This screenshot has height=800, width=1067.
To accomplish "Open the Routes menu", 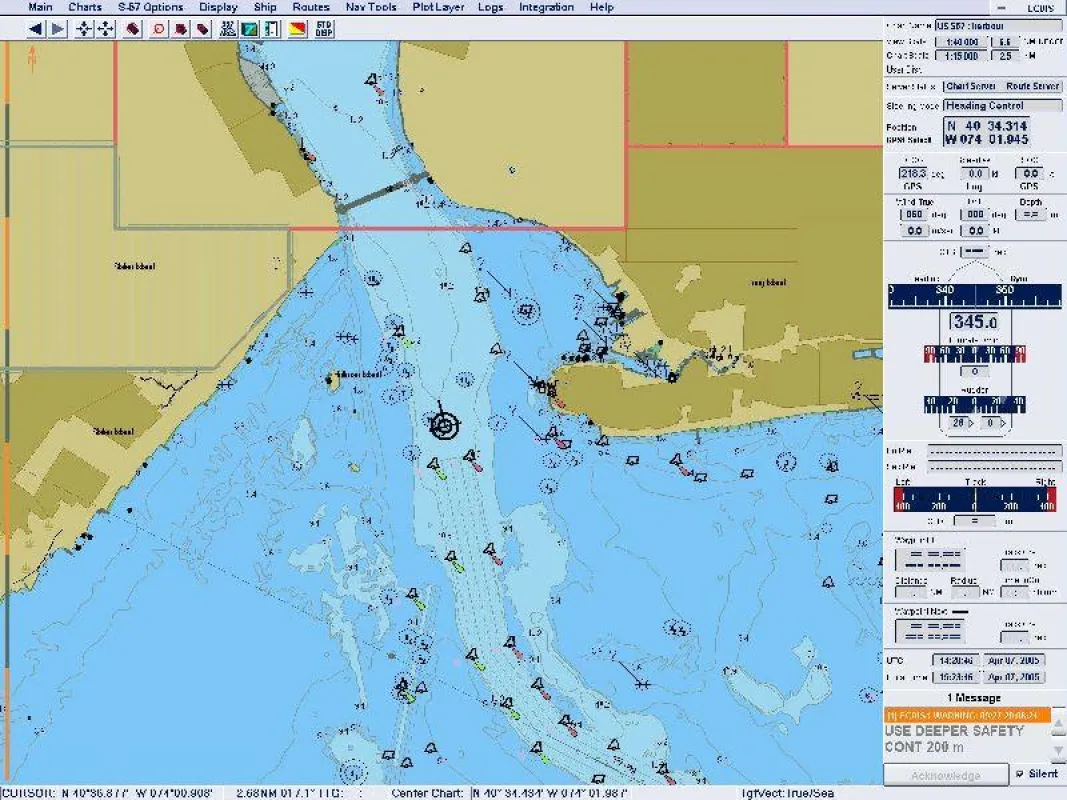I will click(x=311, y=7).
